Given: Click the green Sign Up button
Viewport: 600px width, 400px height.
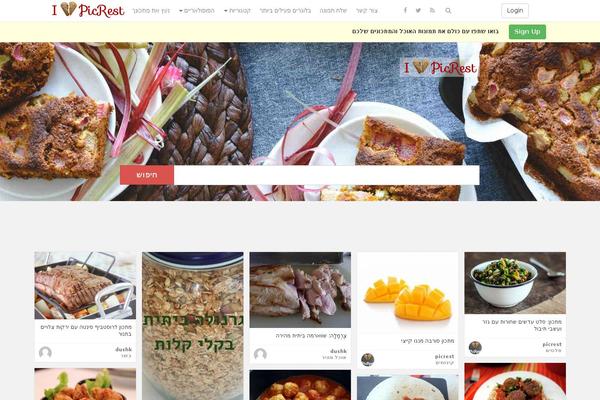Looking at the screenshot, I should (x=527, y=31).
